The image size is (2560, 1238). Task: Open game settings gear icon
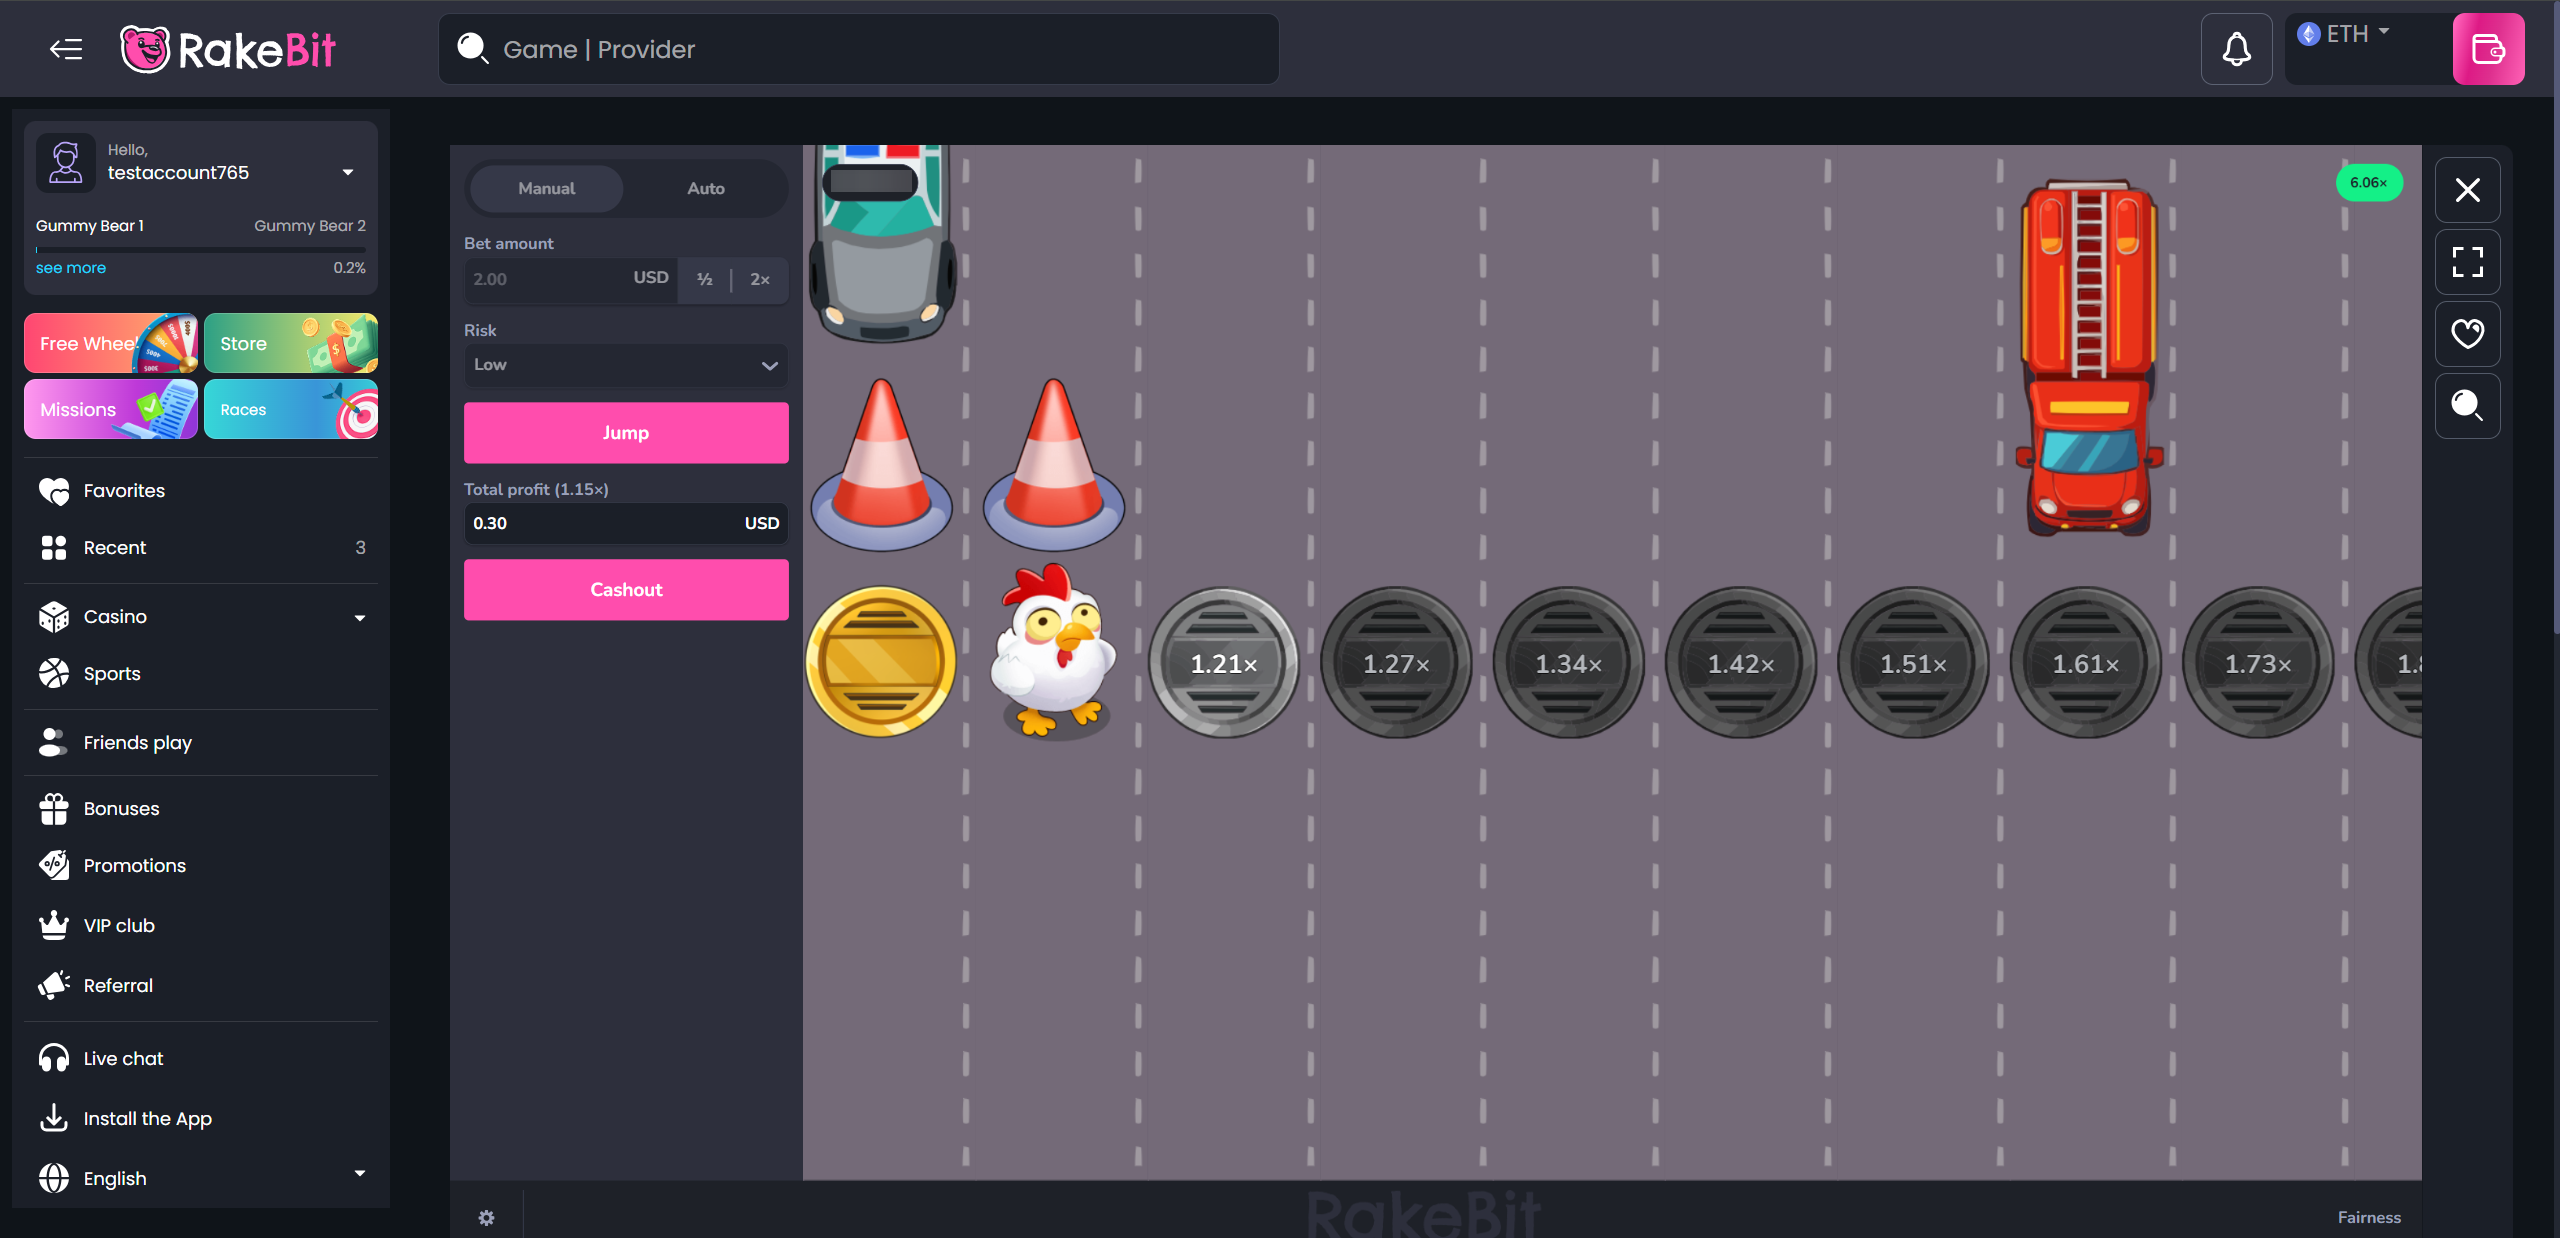point(486,1217)
